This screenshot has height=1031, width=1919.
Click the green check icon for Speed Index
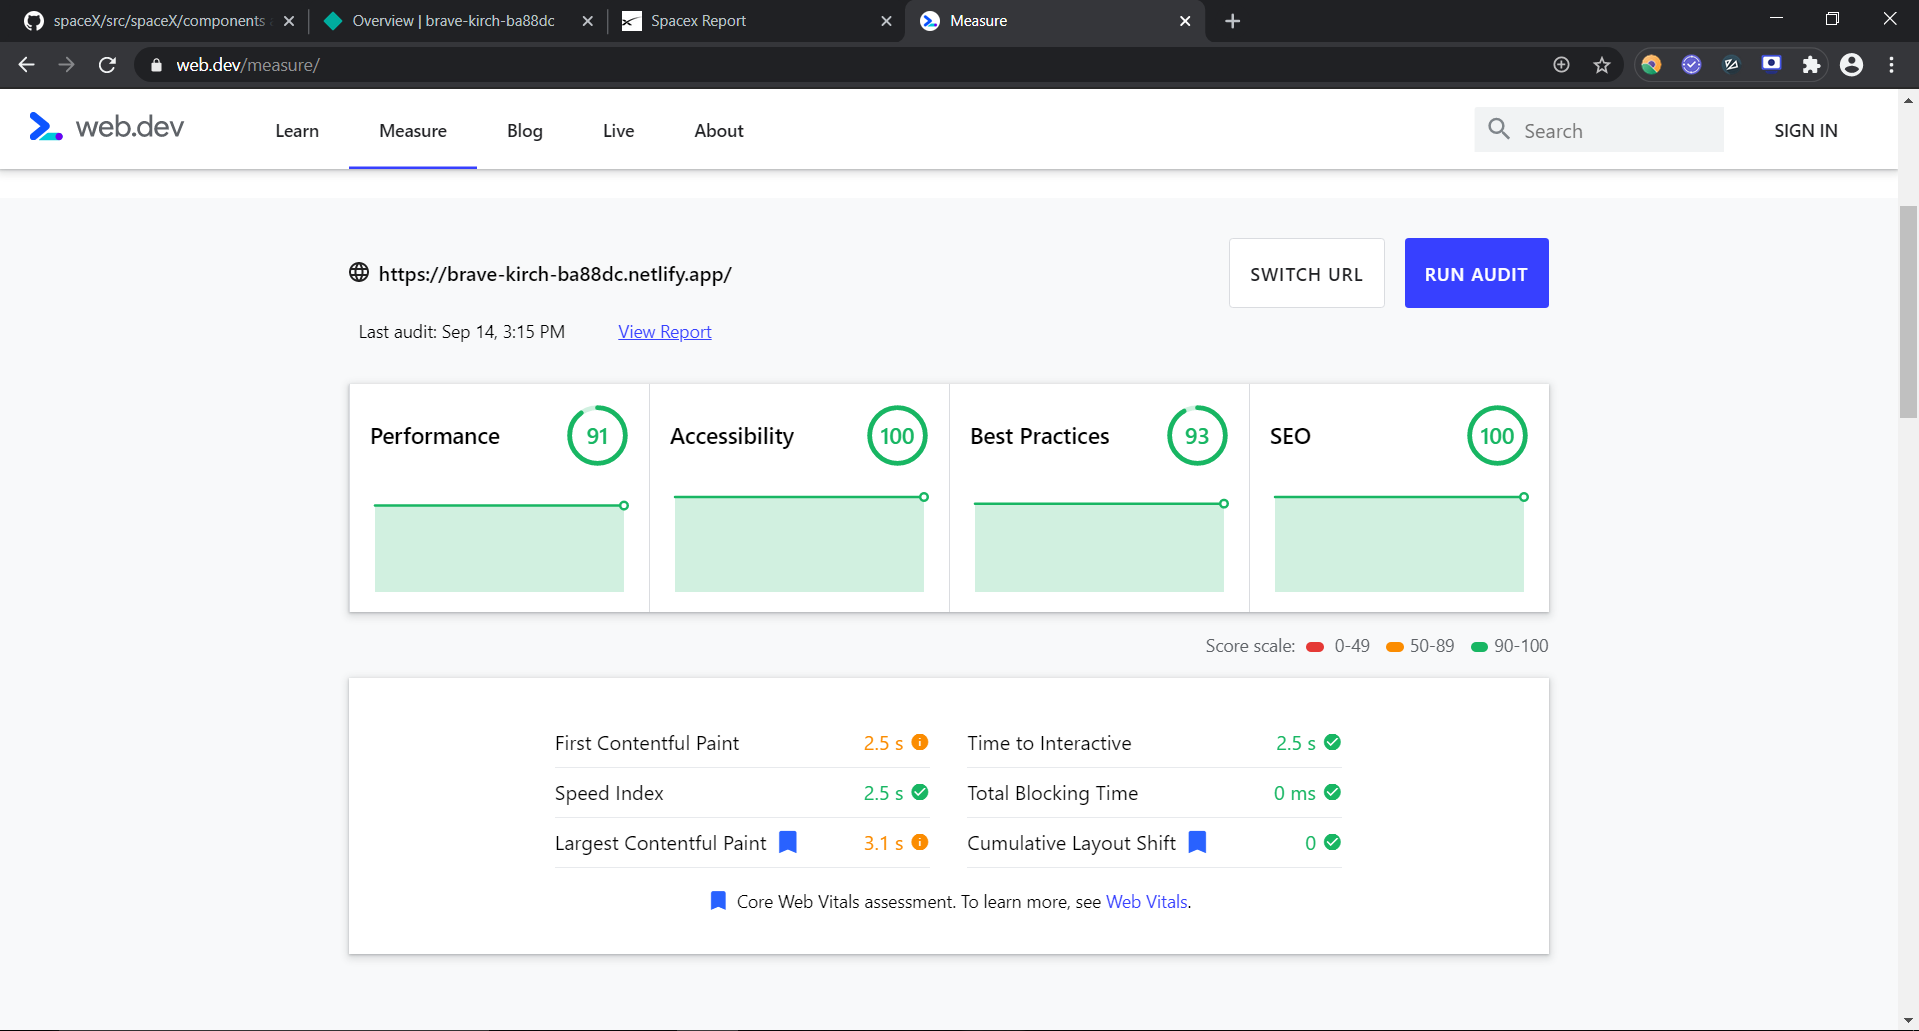[x=920, y=792]
